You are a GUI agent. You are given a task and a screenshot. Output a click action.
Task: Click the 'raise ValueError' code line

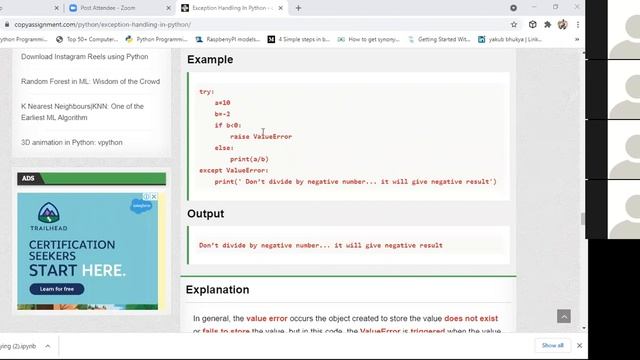point(261,137)
